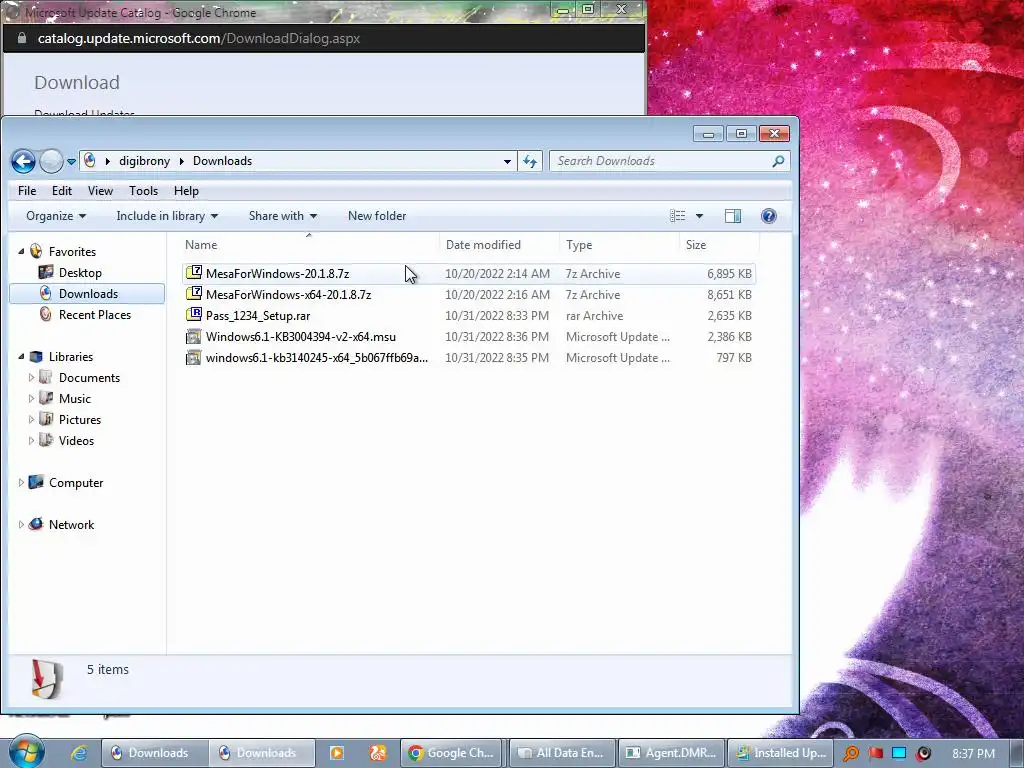1024x768 pixels.
Task: Click the Chrome address bar URL
Action: click(x=199, y=39)
